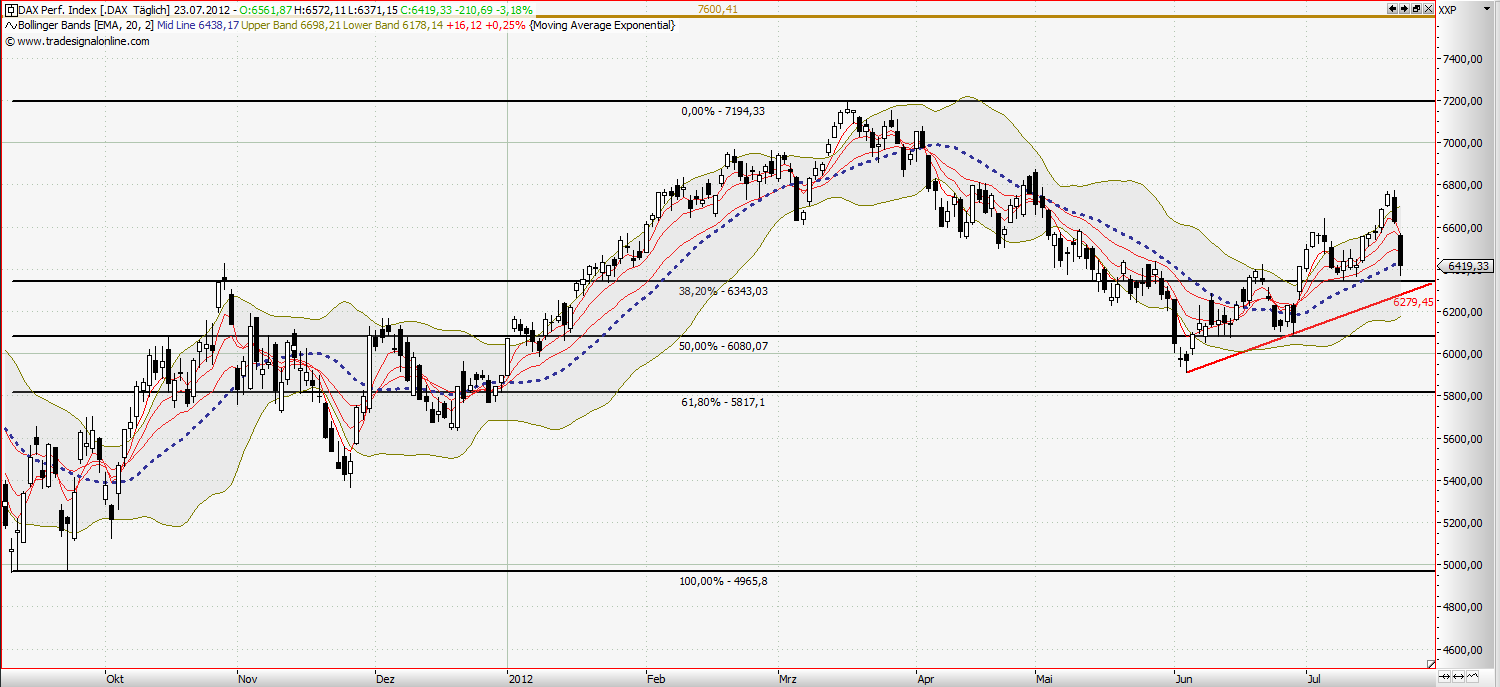Click the Mrz label on the time axis
The width and height of the screenshot is (1500, 687).
pos(786,679)
